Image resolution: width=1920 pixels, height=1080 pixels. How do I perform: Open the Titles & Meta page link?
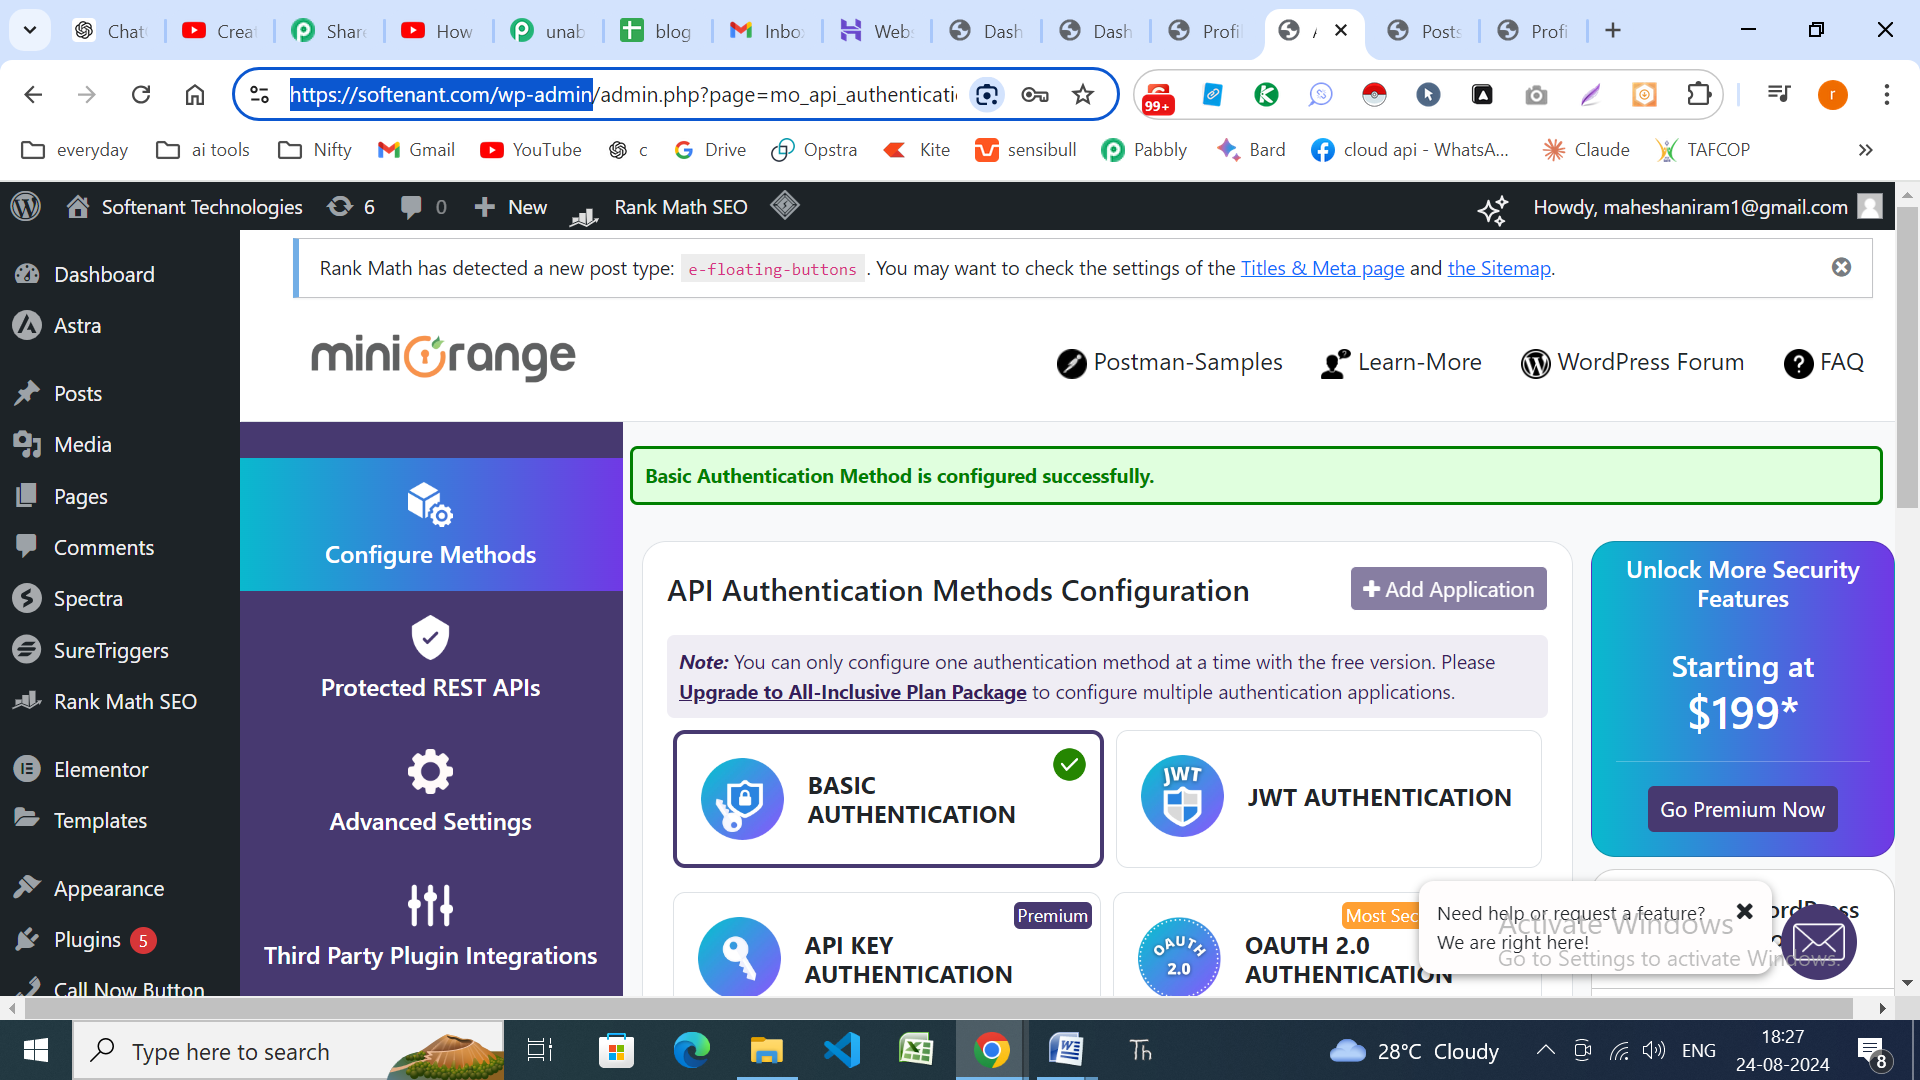coord(1322,268)
